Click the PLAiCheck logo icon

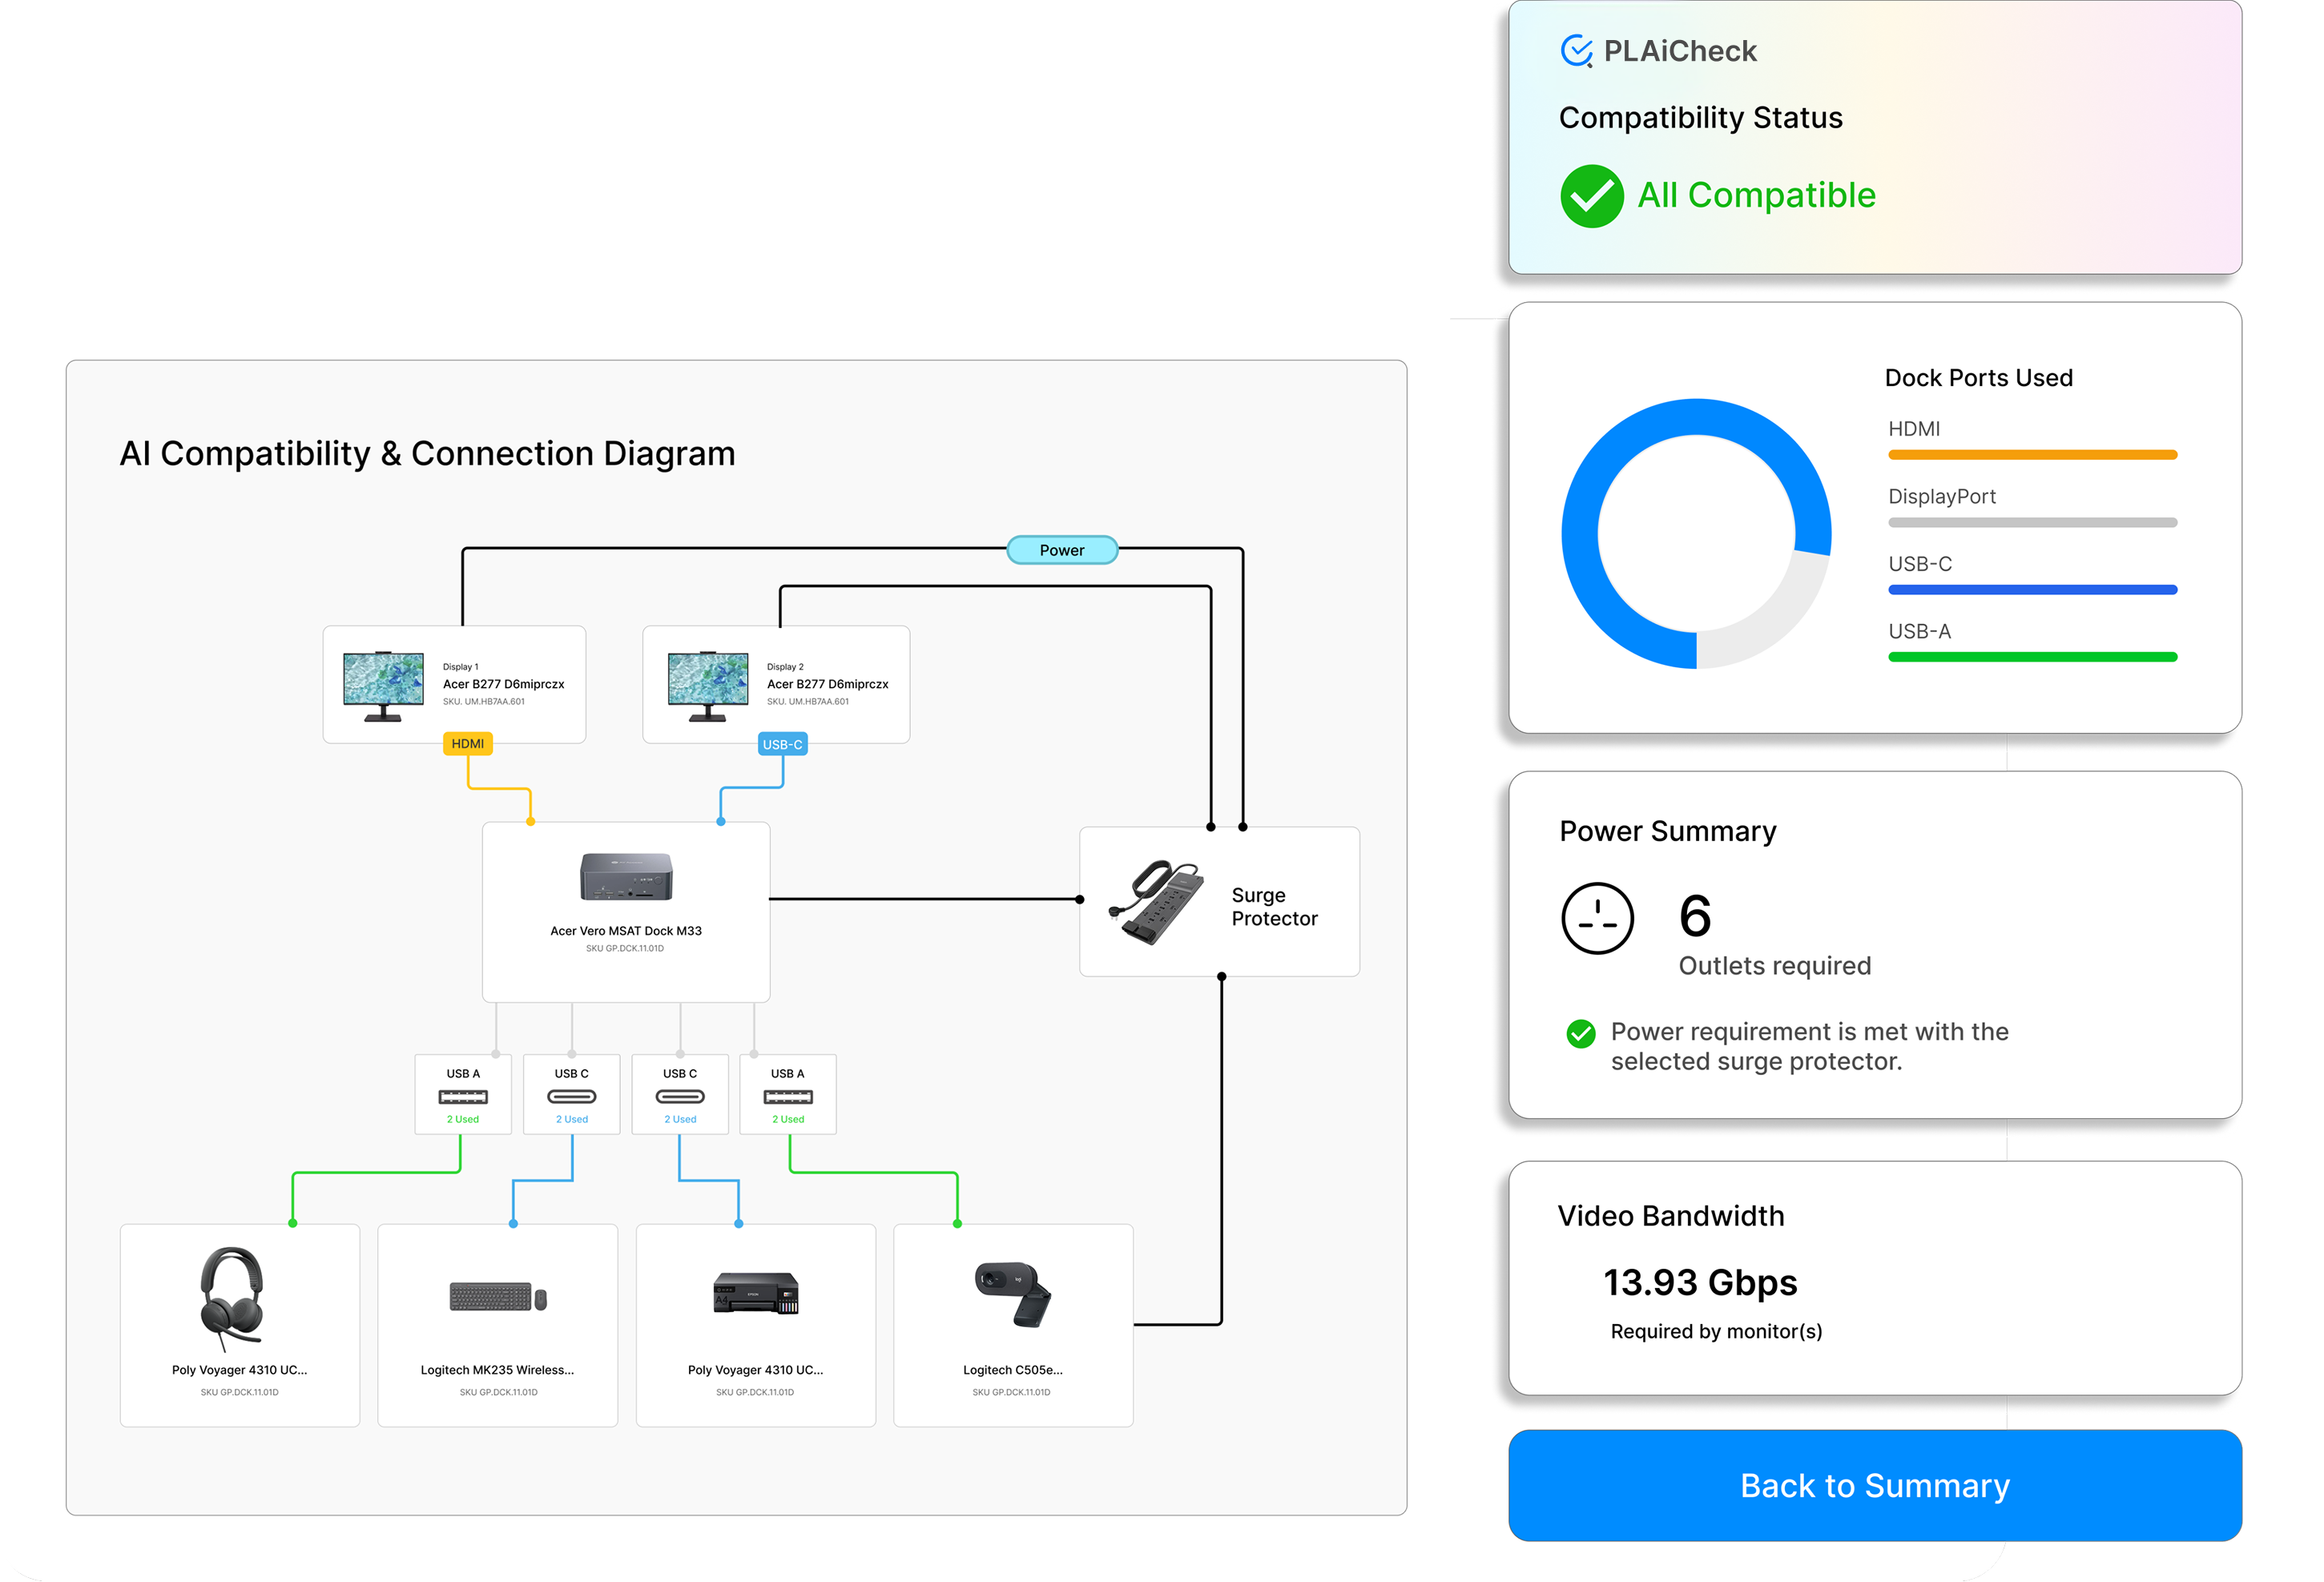click(x=1576, y=51)
